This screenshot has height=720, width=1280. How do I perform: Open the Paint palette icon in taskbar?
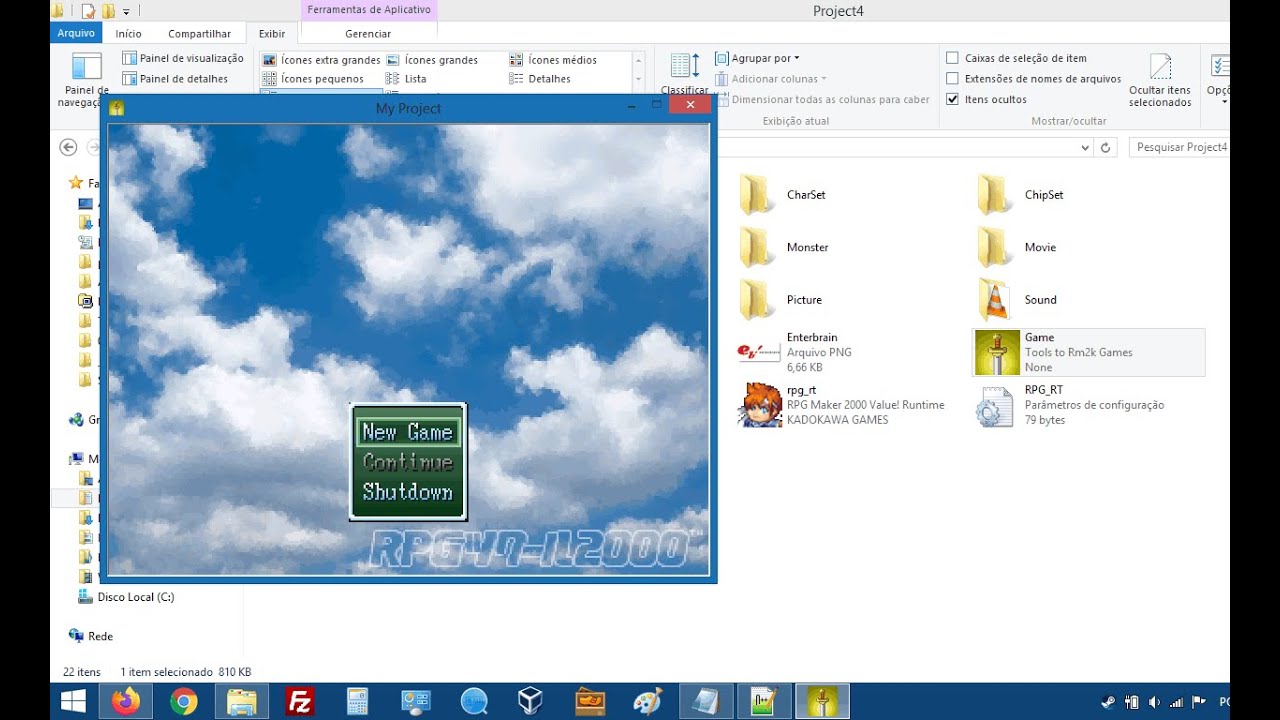click(647, 702)
